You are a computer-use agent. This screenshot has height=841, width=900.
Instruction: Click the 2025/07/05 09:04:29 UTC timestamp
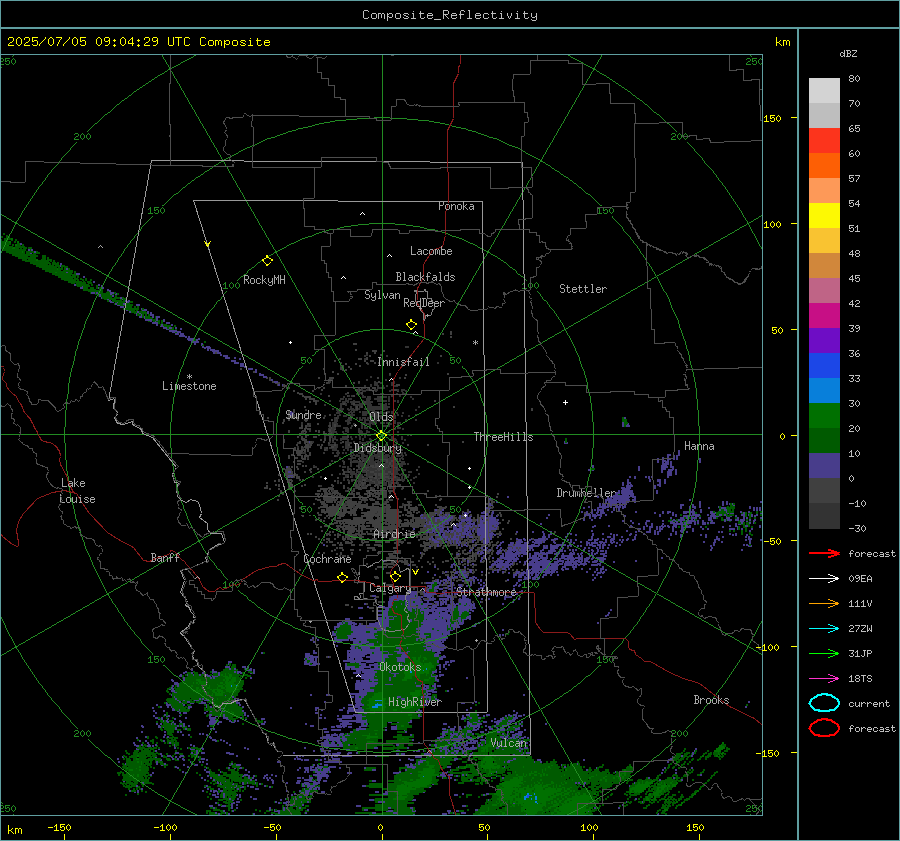99,42
